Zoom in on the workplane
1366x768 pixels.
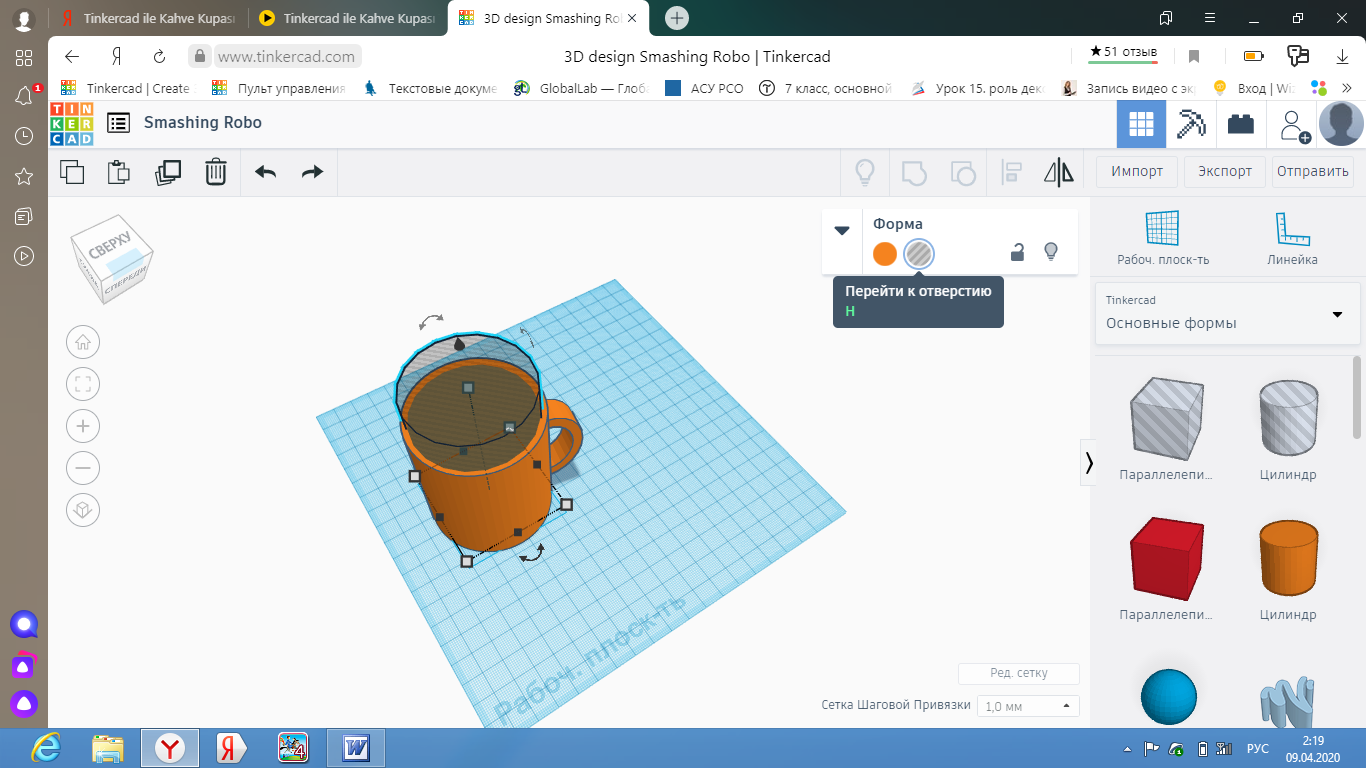[83, 426]
